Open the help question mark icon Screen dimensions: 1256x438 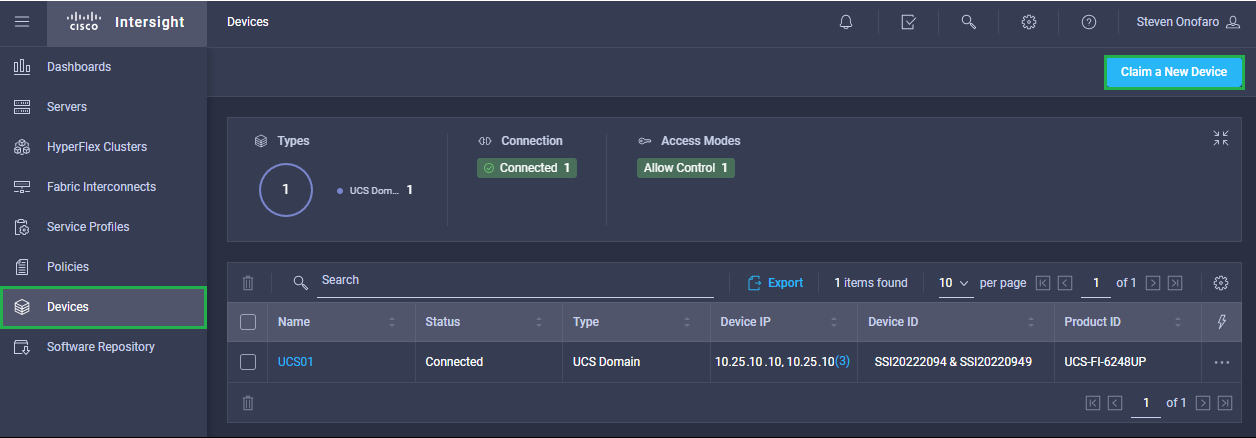pyautogui.click(x=1089, y=22)
